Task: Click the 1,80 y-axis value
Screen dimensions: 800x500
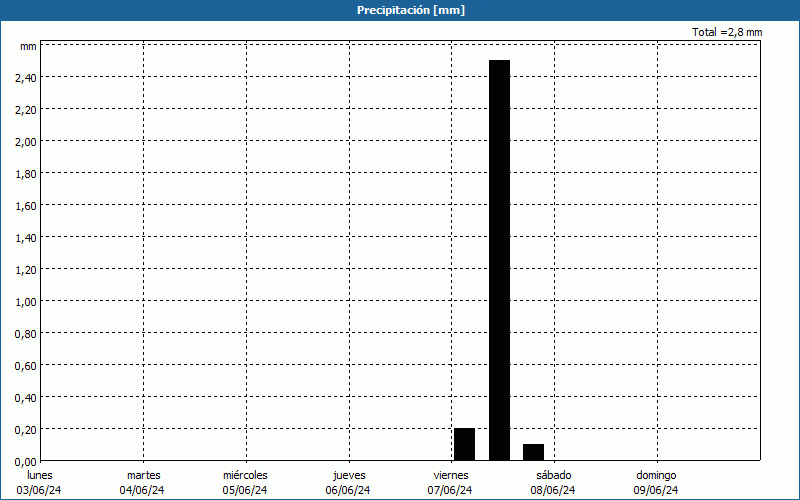Action: (x=26, y=174)
